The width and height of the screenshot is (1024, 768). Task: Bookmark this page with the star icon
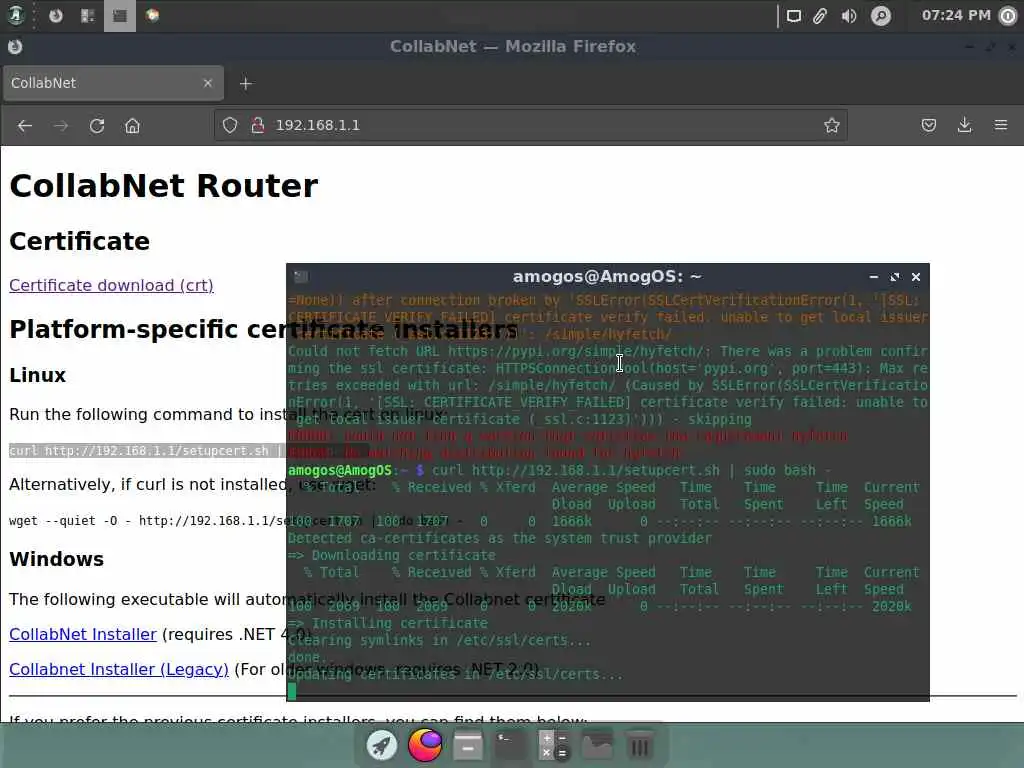click(x=831, y=125)
